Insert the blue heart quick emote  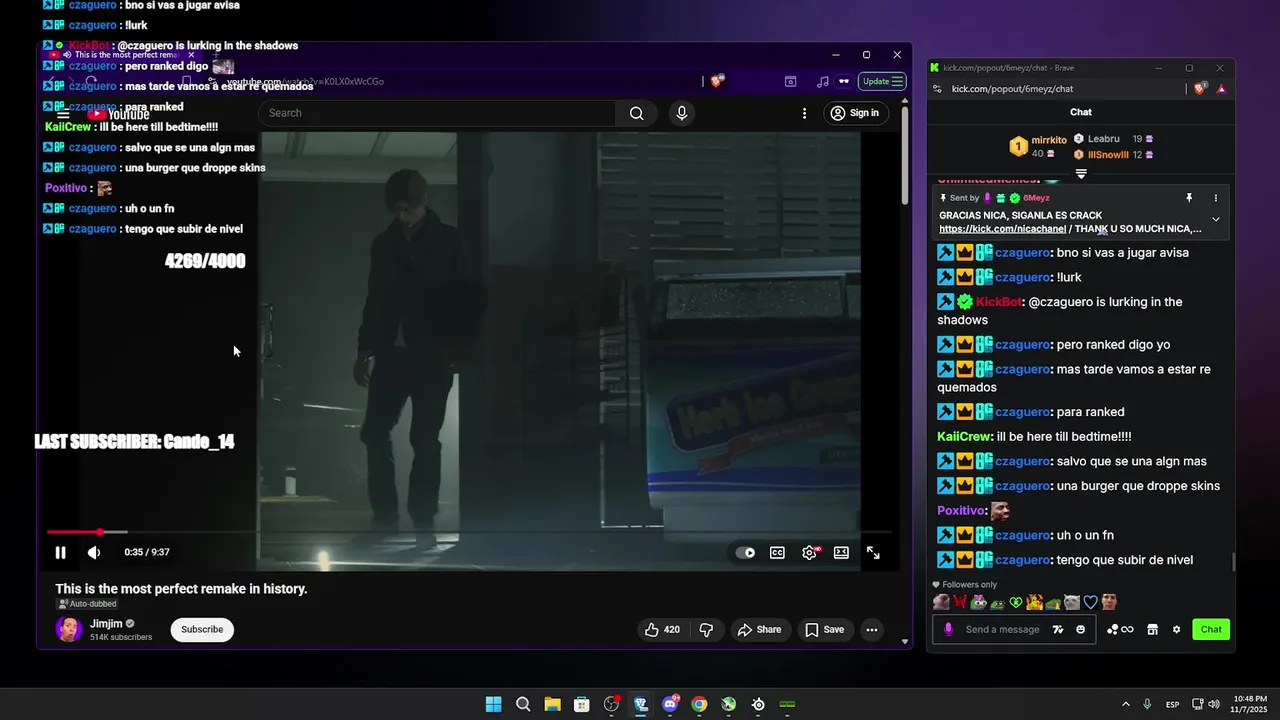click(x=1091, y=602)
